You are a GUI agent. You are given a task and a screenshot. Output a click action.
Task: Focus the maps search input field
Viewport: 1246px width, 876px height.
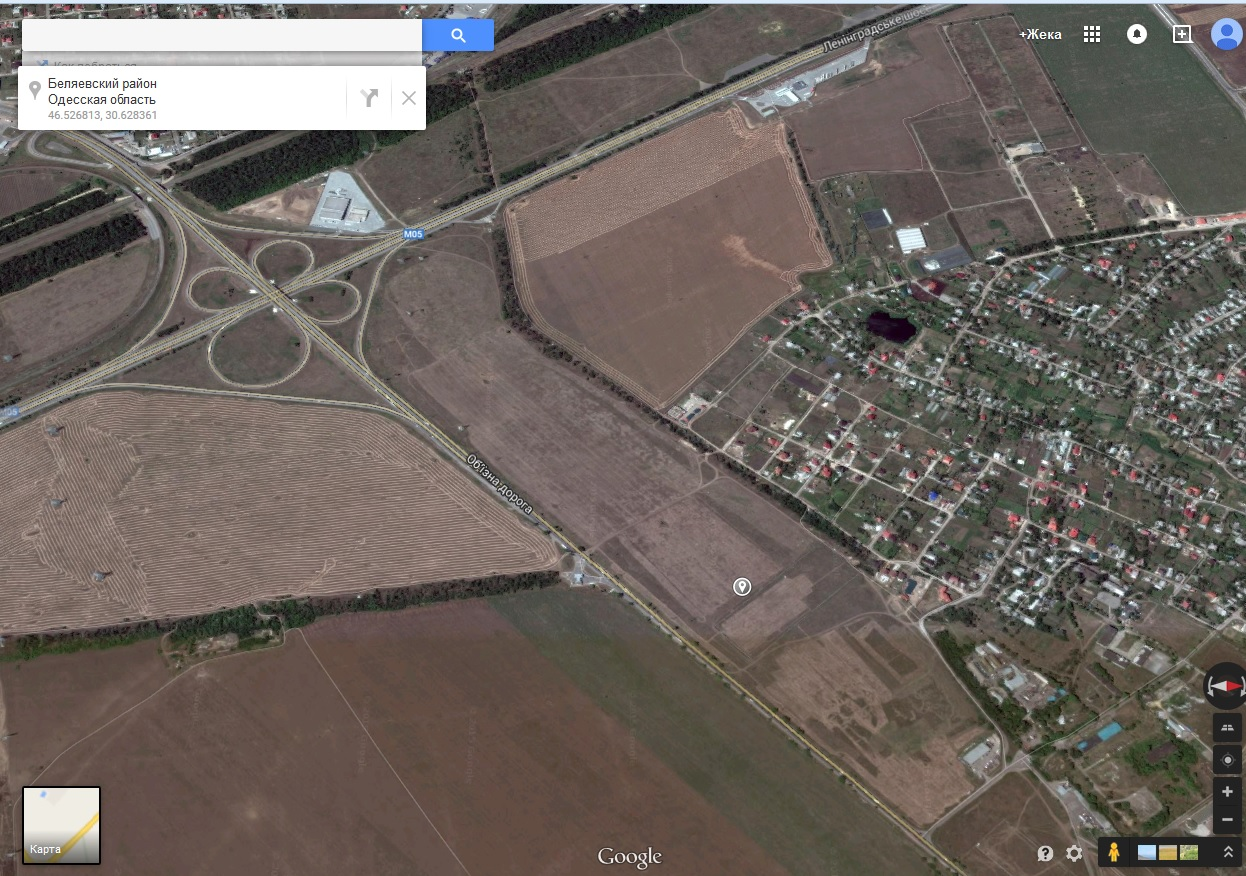click(221, 35)
